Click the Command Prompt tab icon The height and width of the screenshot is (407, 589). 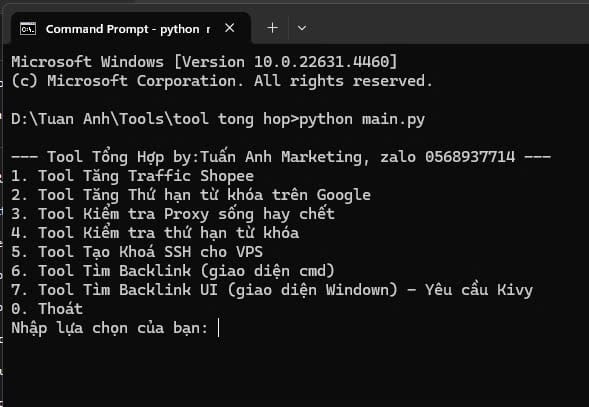pos(28,29)
